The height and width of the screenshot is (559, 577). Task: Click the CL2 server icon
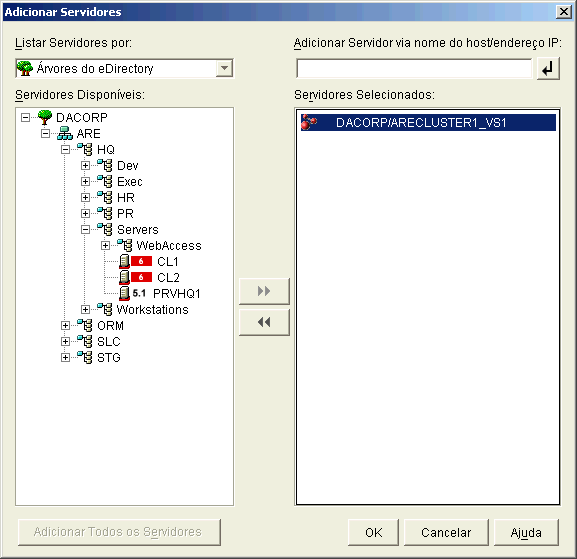[x=124, y=277]
